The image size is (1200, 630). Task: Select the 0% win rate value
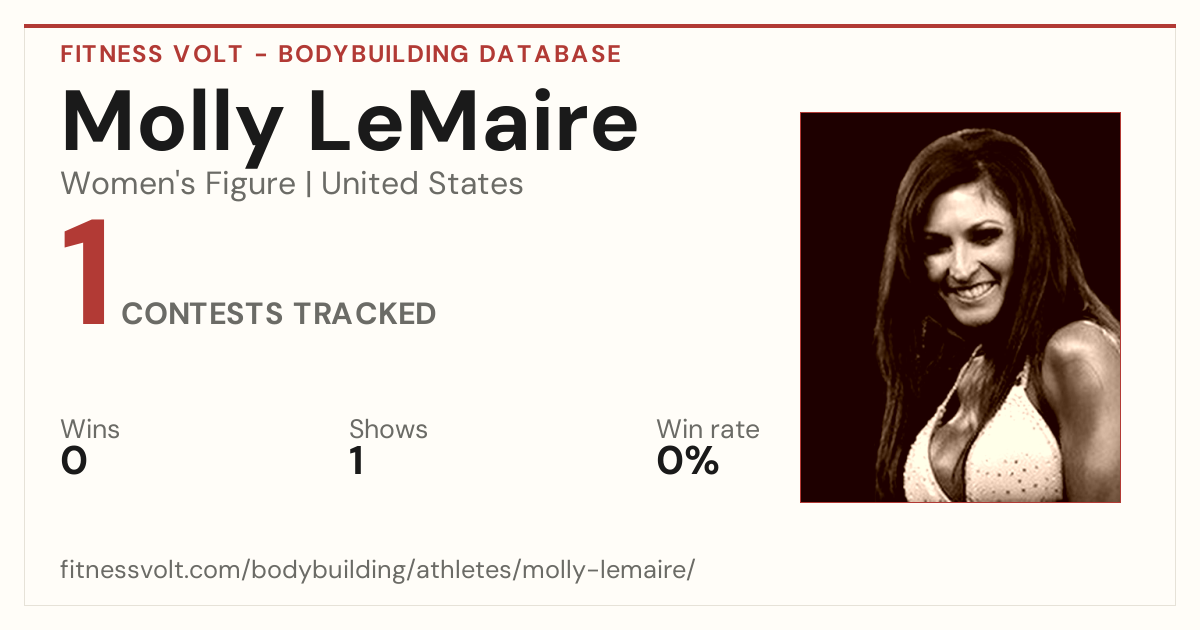tap(688, 461)
